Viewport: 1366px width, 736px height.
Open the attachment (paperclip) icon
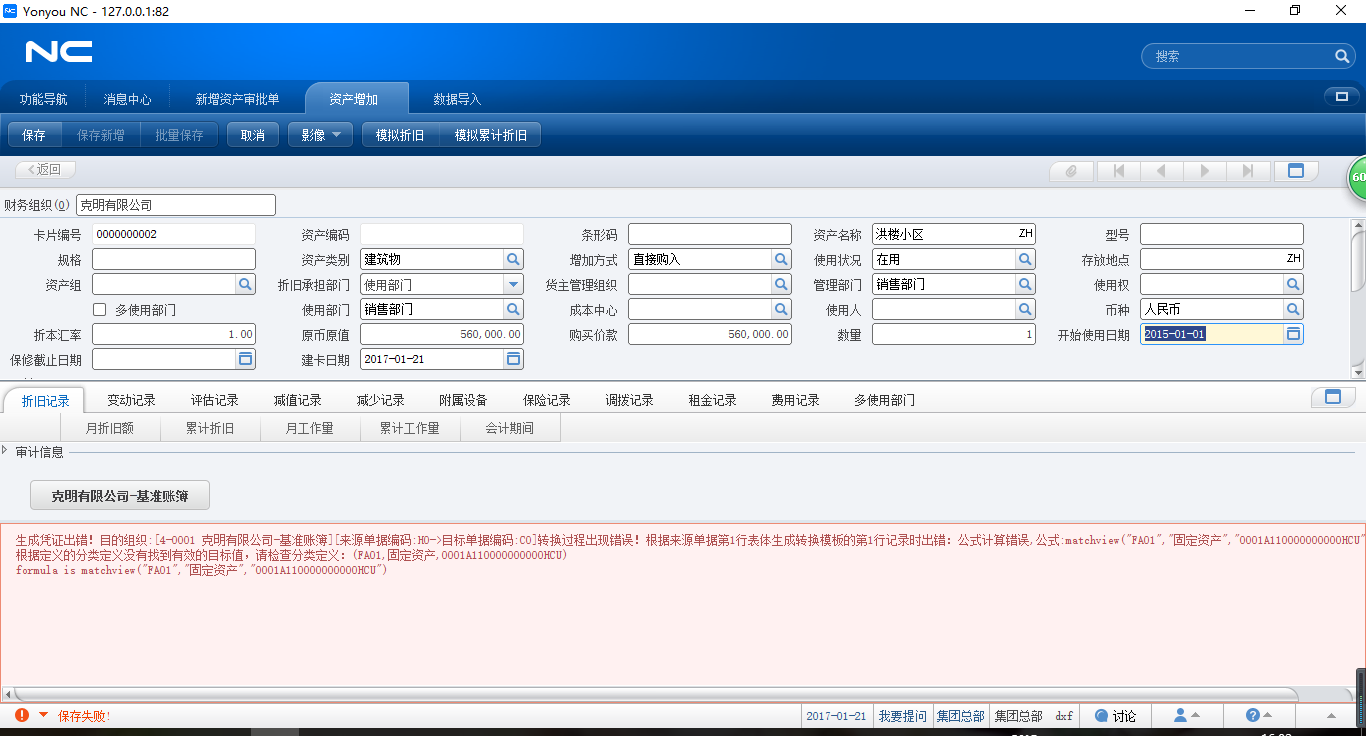click(x=1070, y=170)
